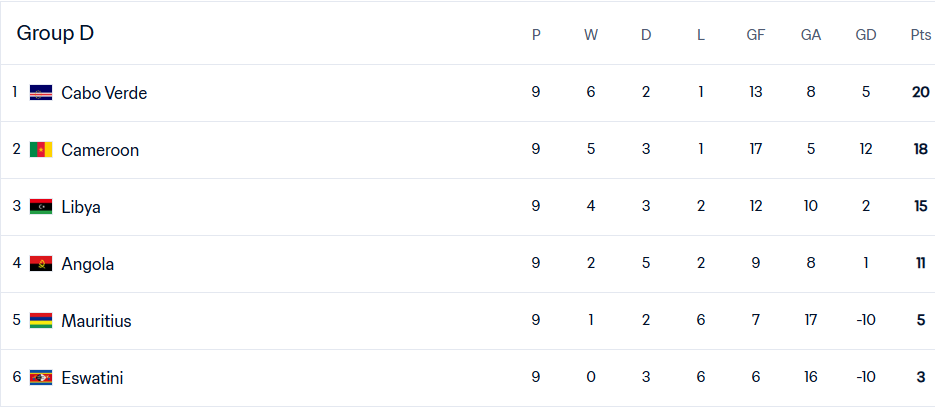Click the GD column header
Screen dimensions: 935x407
[x=866, y=35]
